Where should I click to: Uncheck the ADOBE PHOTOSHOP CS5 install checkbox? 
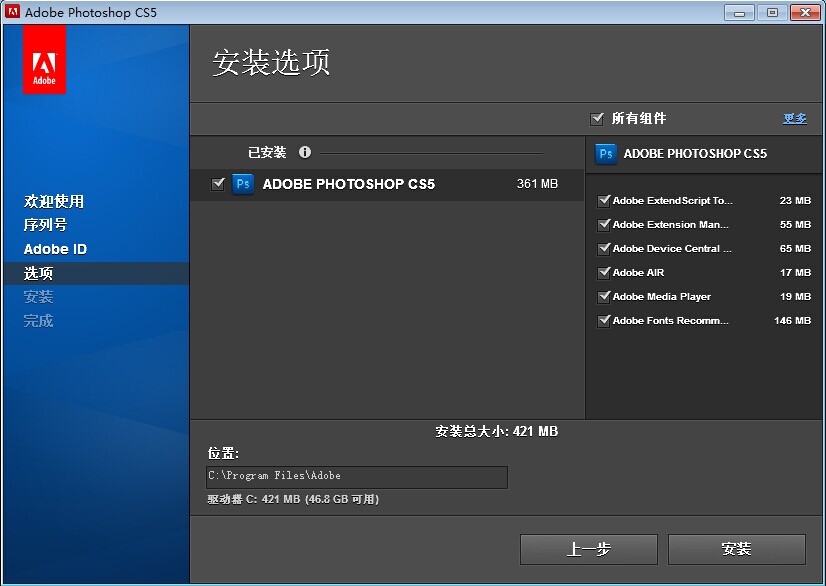pos(218,184)
